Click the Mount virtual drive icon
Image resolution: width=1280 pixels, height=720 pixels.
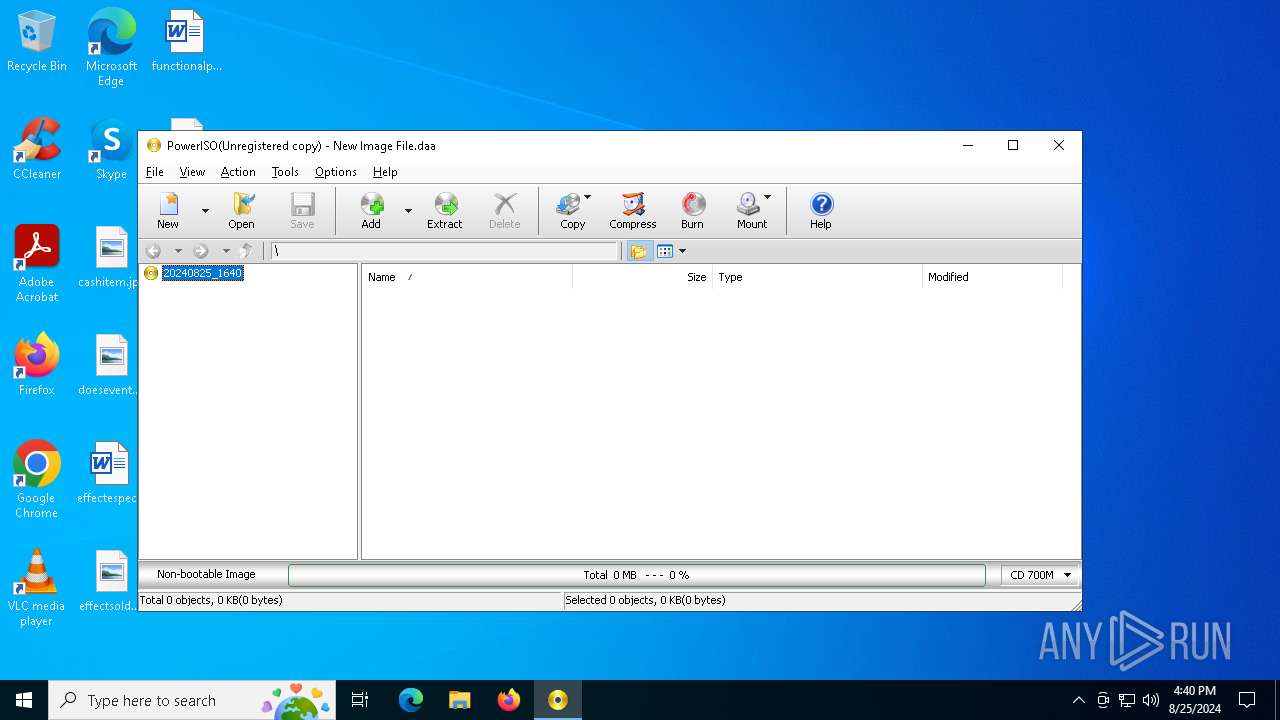pyautogui.click(x=752, y=211)
